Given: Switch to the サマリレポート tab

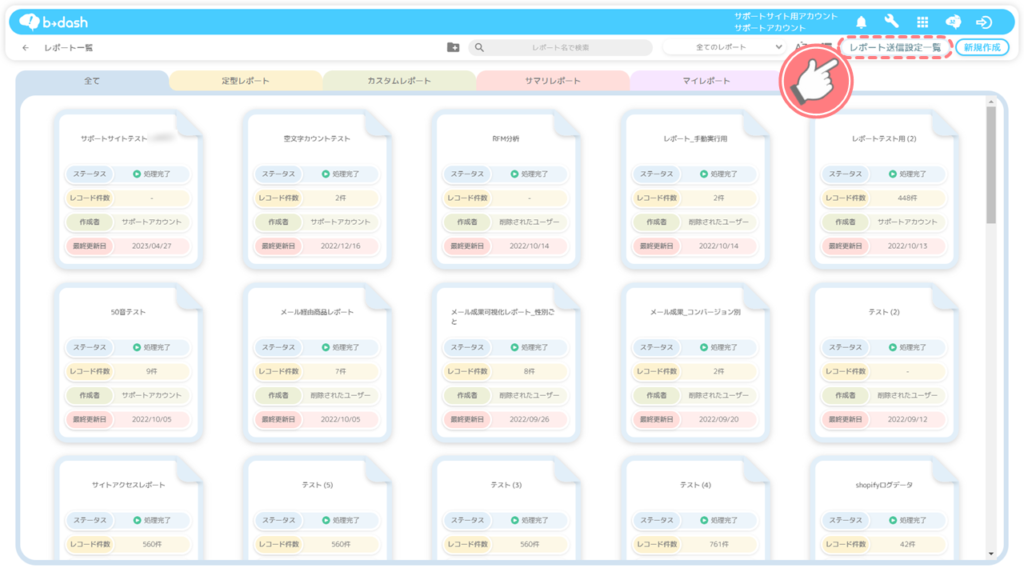Looking at the screenshot, I should [552, 81].
